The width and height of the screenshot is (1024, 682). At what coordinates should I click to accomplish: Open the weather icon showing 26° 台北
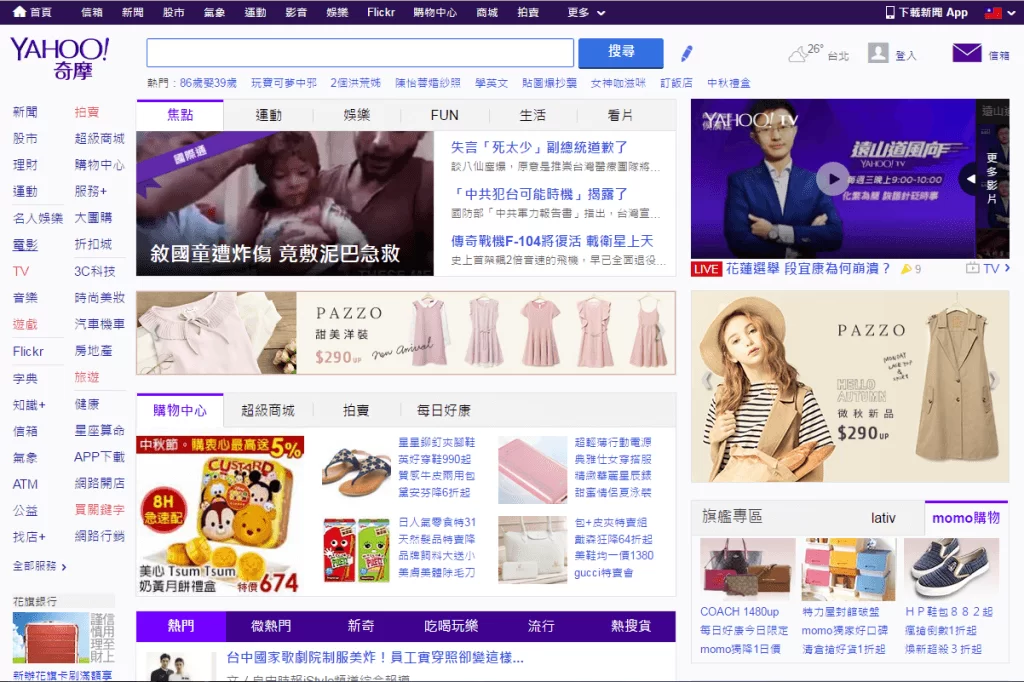[797, 54]
